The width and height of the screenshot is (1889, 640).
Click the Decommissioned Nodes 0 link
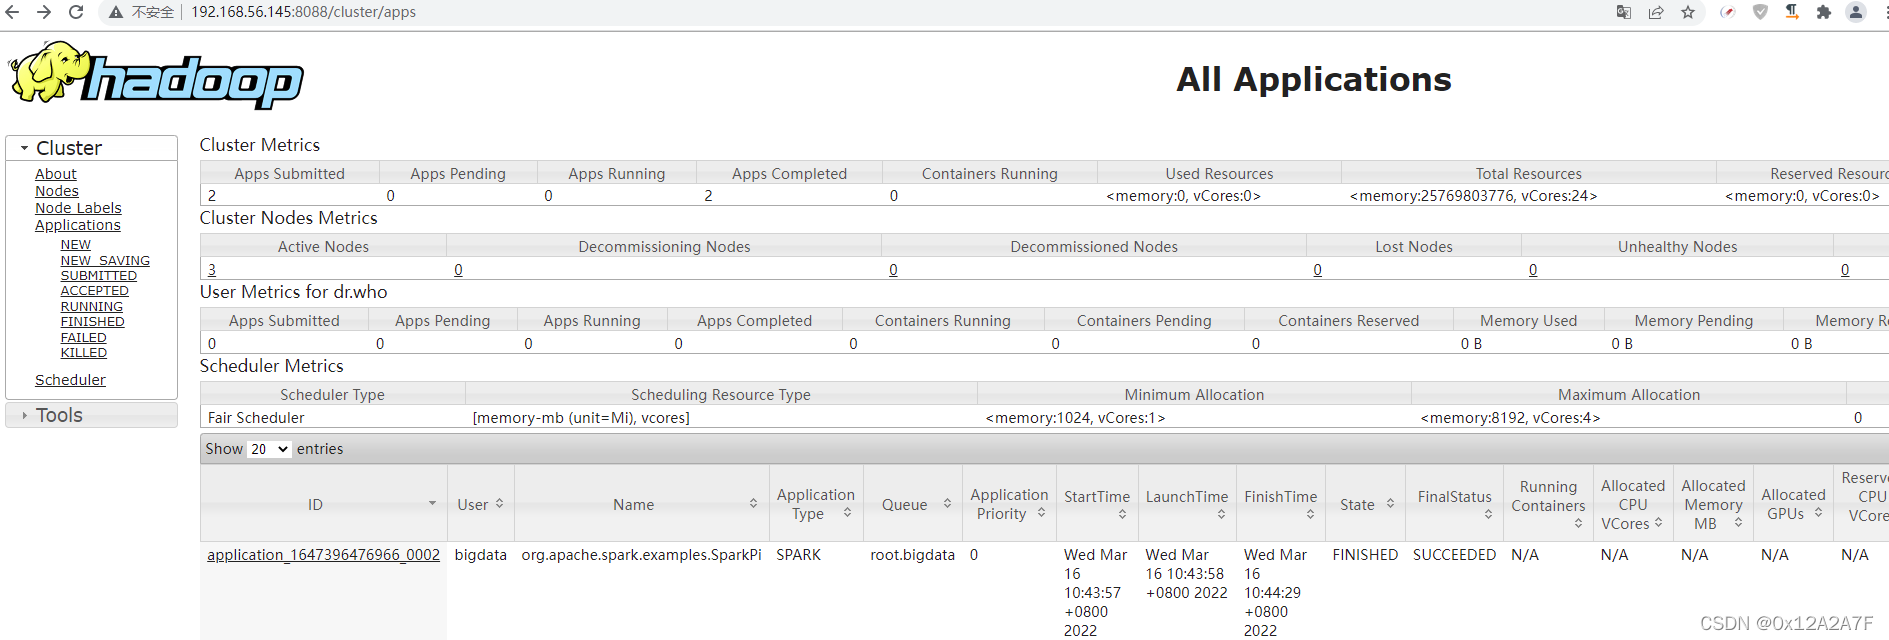[893, 270]
